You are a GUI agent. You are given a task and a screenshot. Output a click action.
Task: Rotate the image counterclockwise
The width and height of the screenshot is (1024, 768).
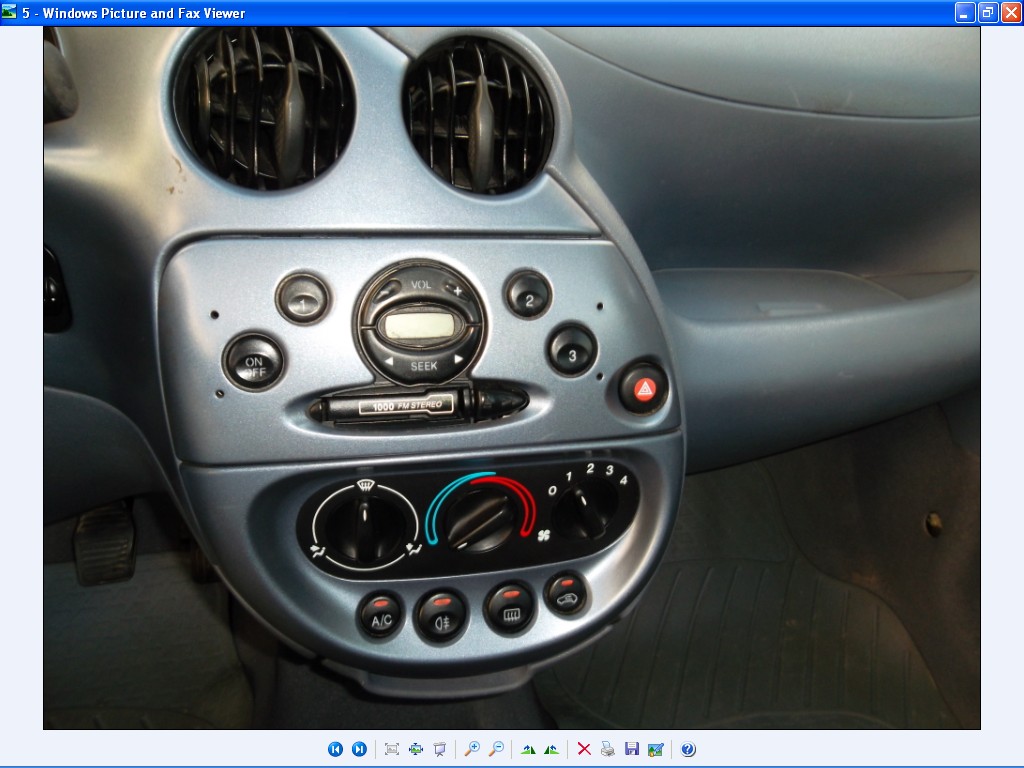(551, 749)
